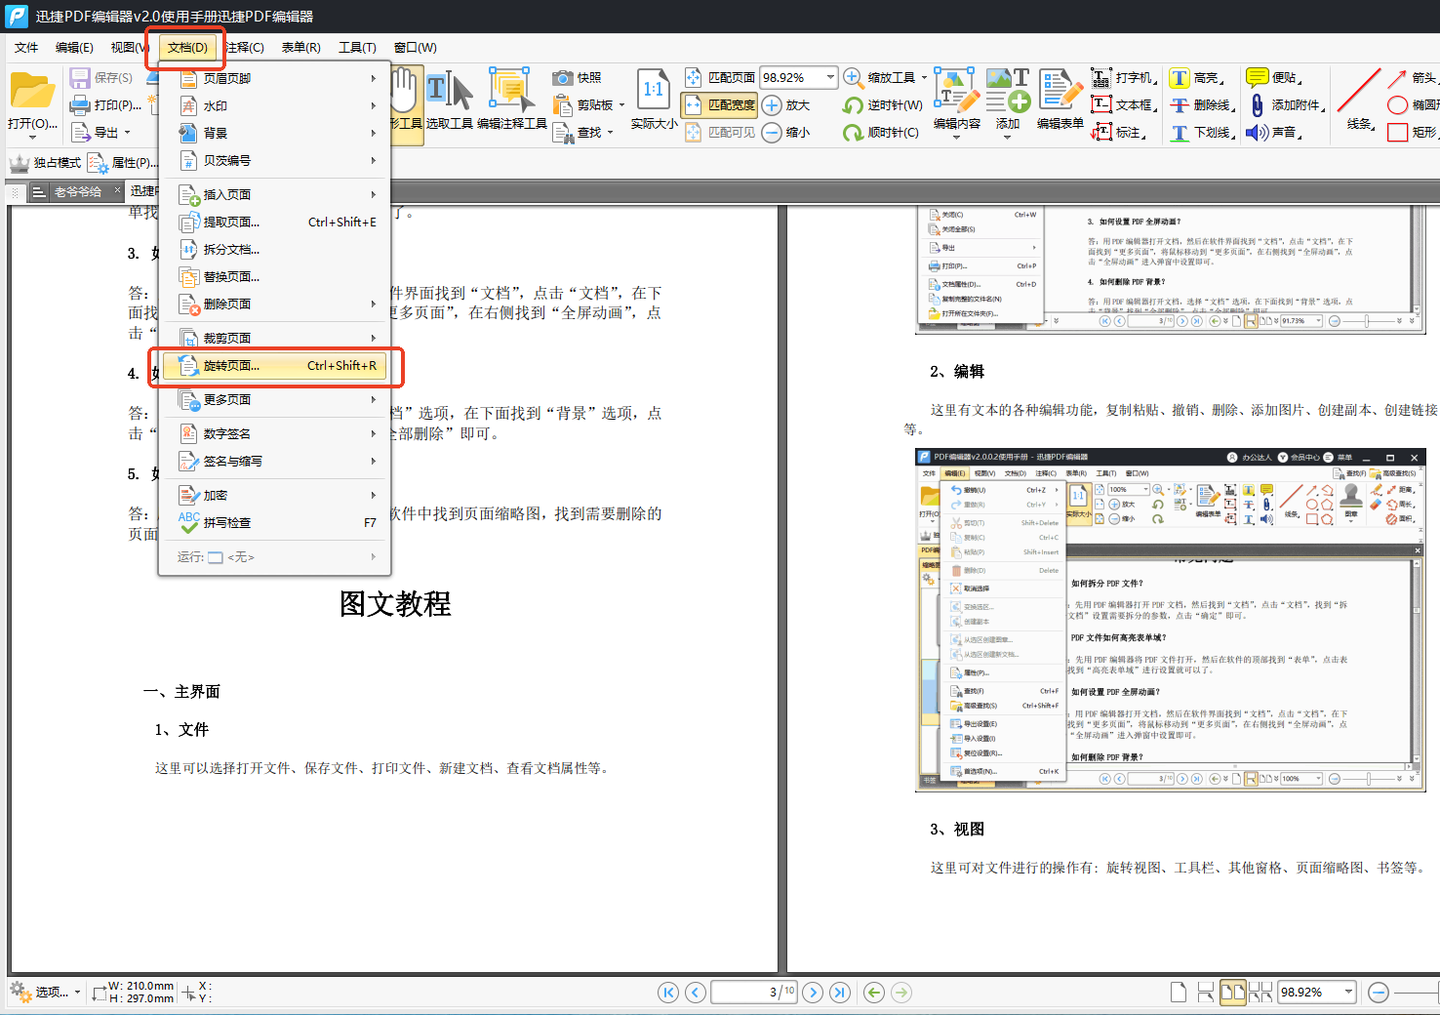The image size is (1440, 1015).
Task: Toggle 匹配宽度 fit width mode
Action: pyautogui.click(x=719, y=105)
